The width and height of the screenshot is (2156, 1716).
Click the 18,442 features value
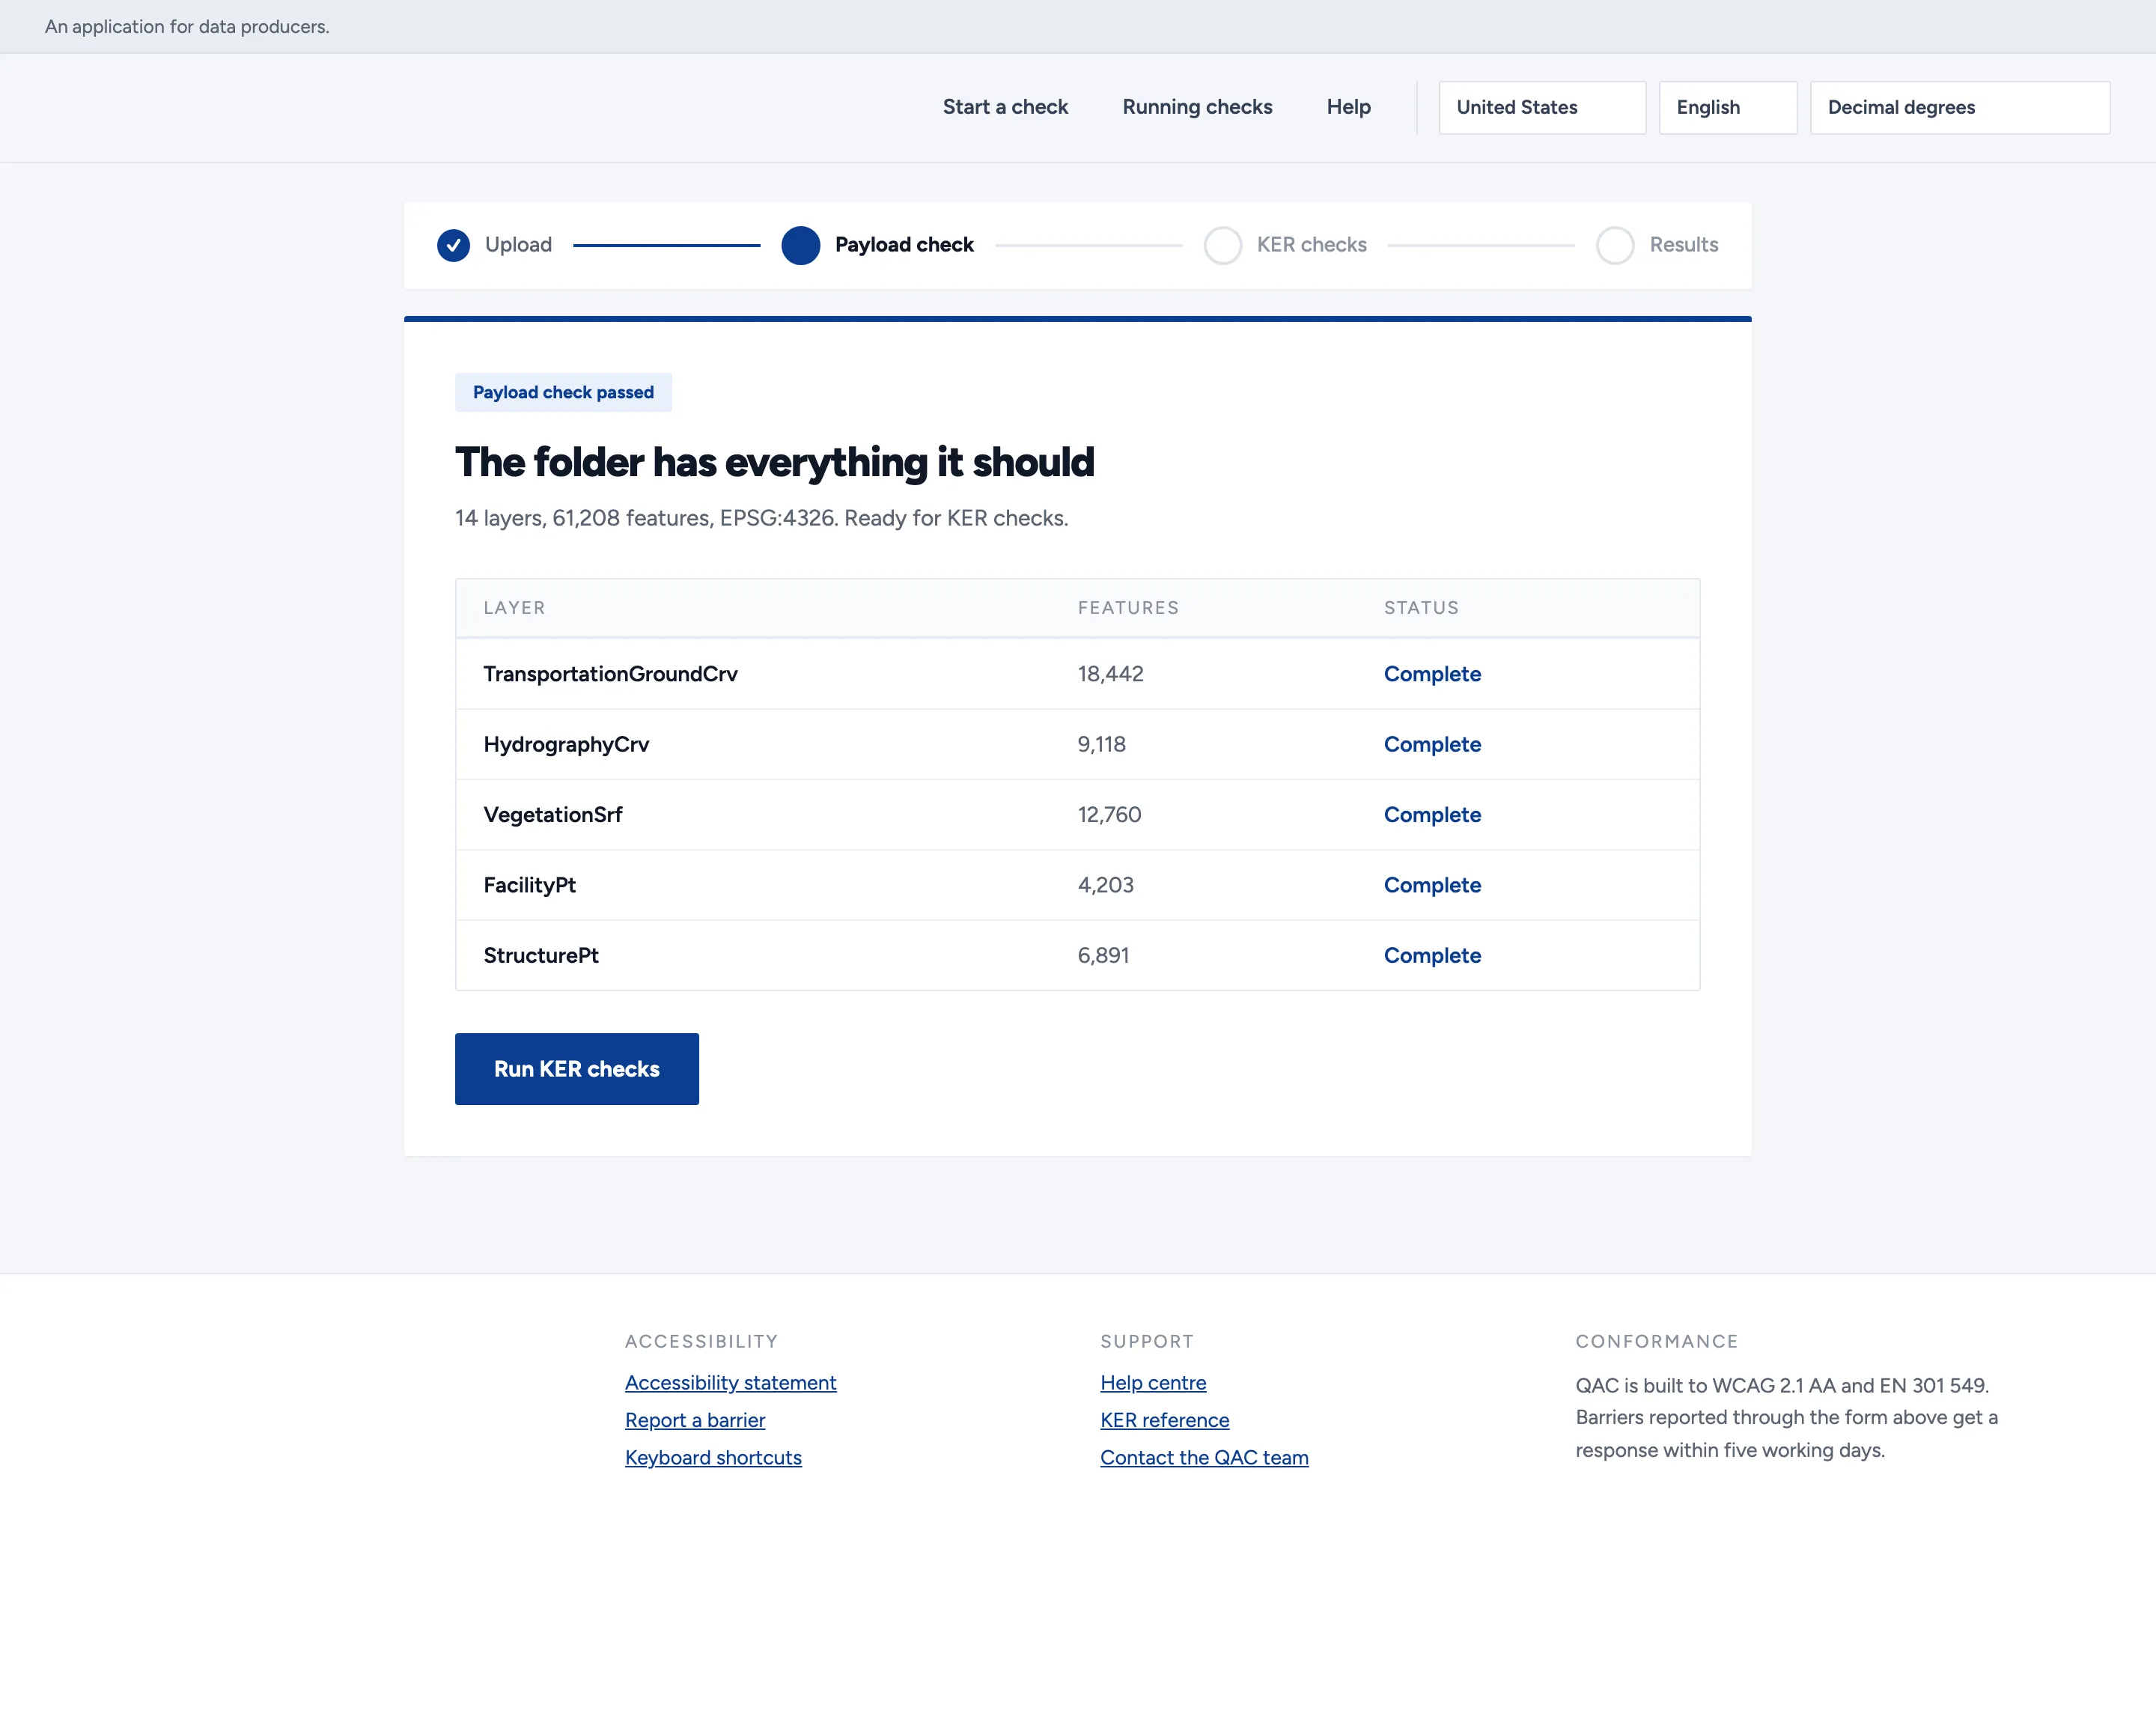click(1110, 674)
